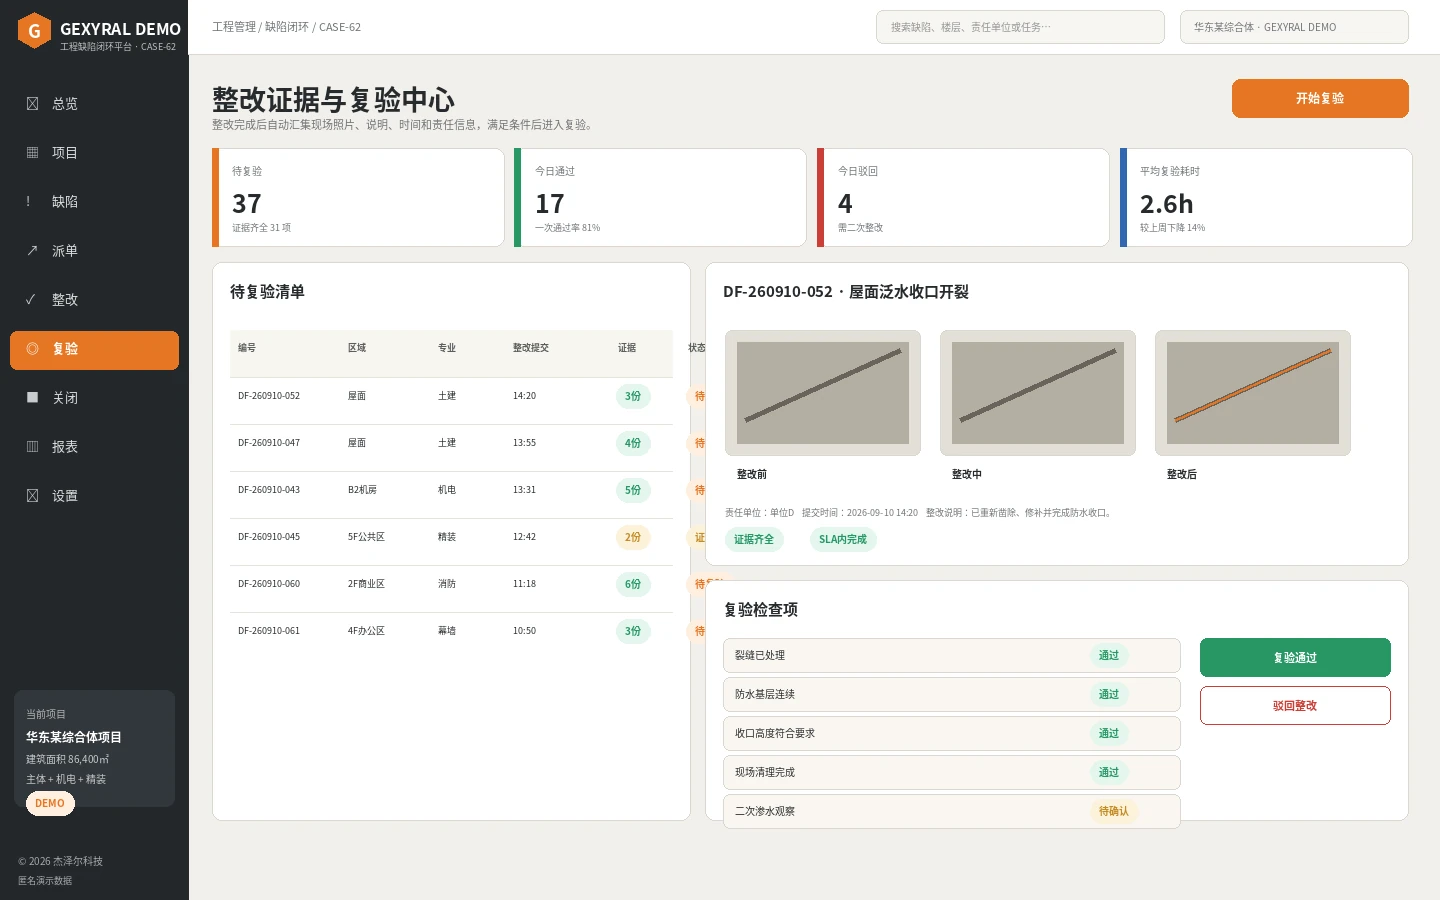Click the SLA内完成 tag

click(843, 539)
